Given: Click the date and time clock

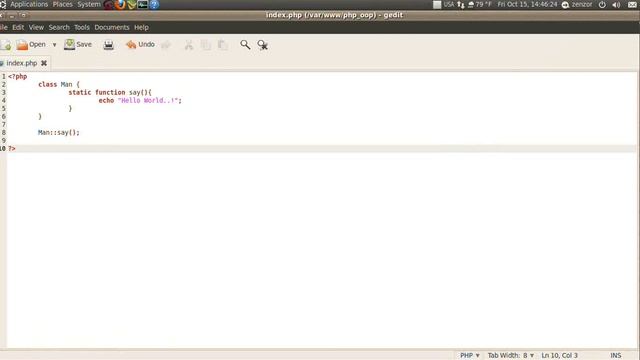Looking at the screenshot, I should [527, 4].
